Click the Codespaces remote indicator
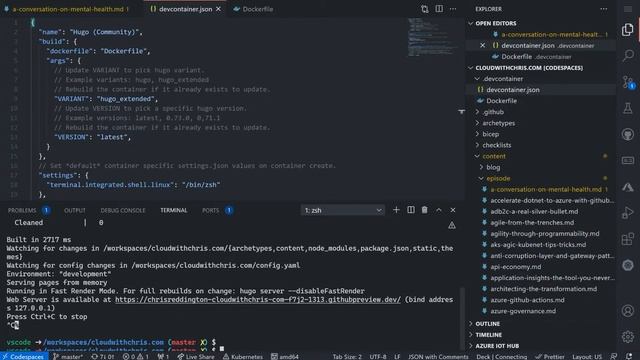The height and width of the screenshot is (360, 640). [23, 356]
